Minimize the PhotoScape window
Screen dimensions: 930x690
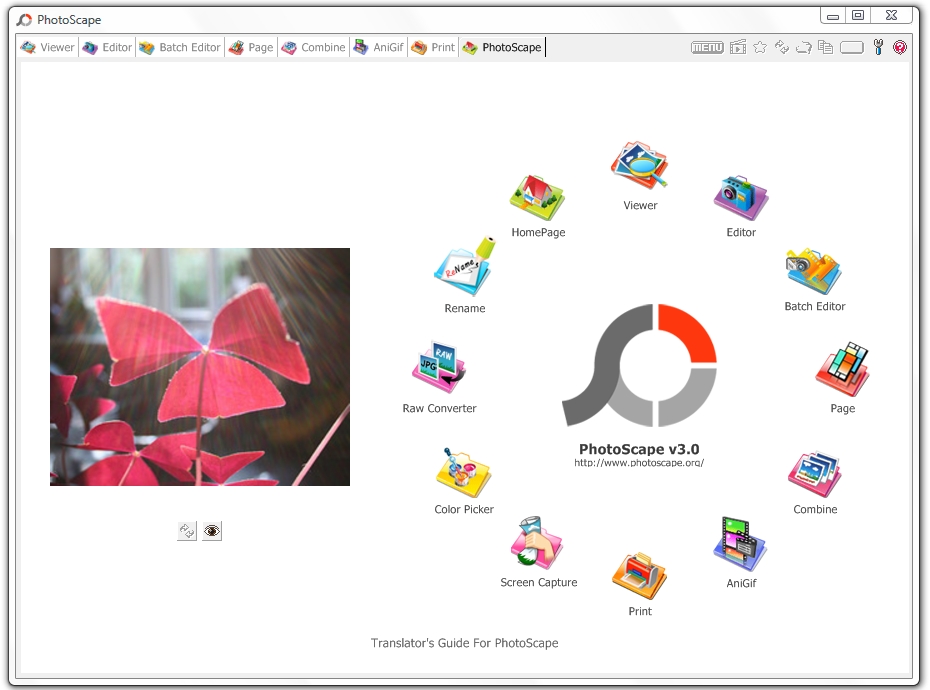click(x=833, y=16)
